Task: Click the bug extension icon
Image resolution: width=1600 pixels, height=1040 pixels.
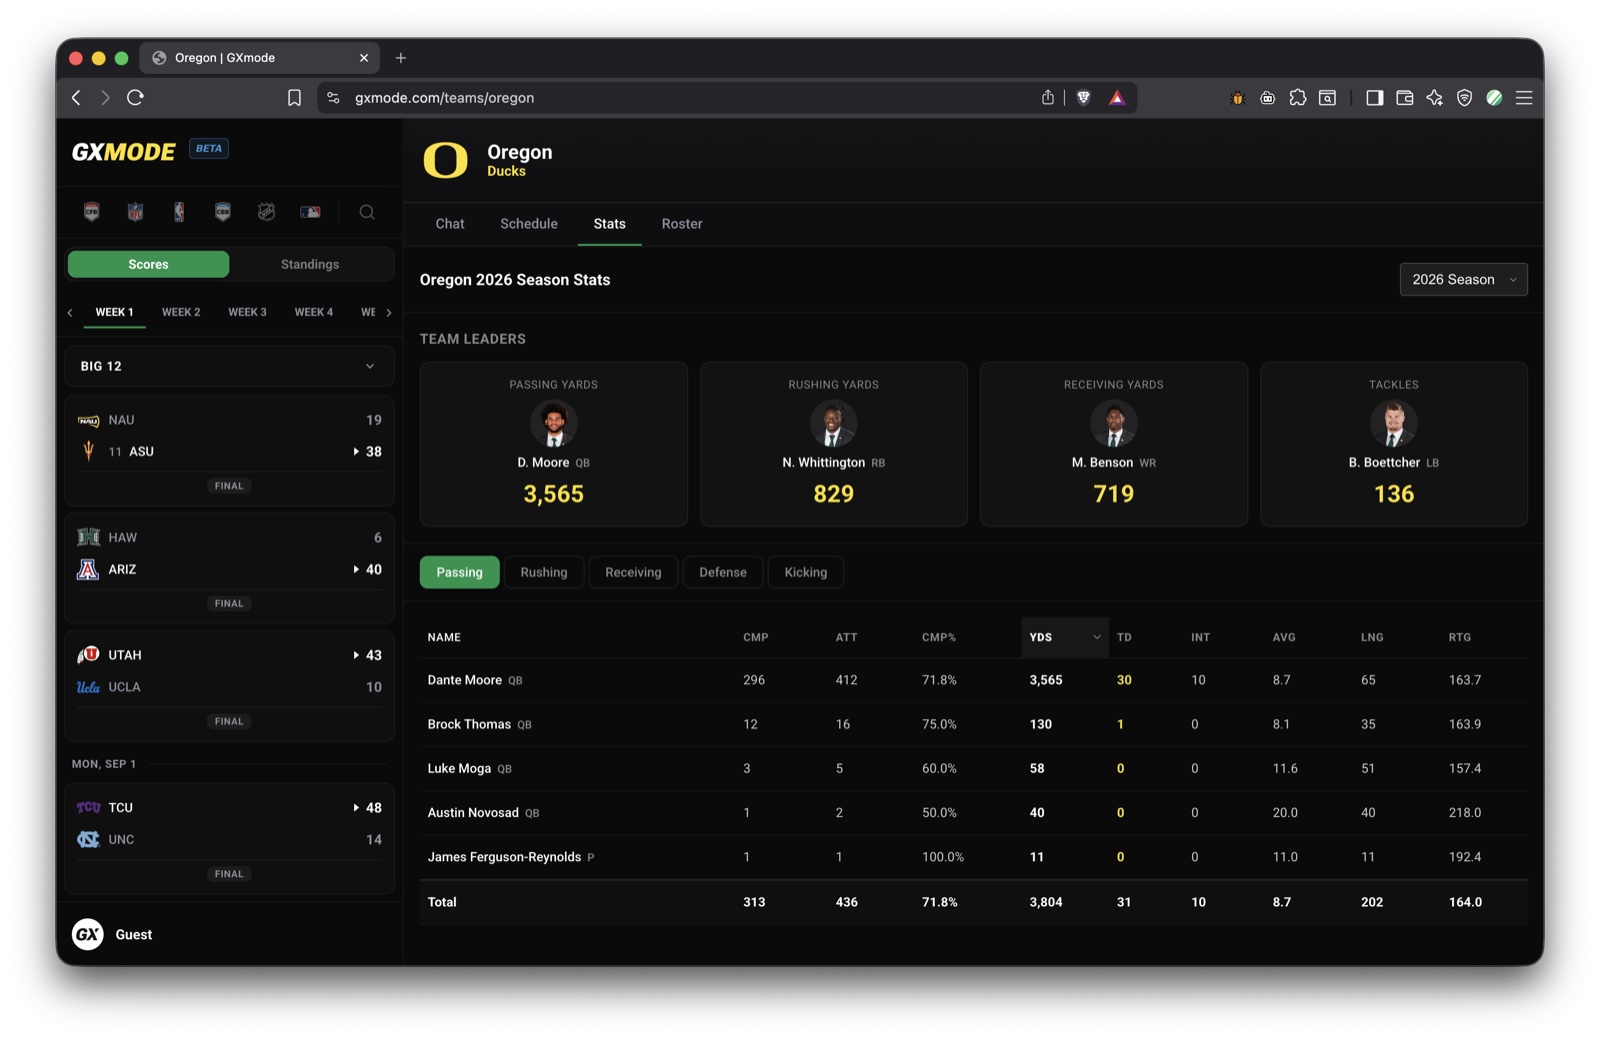Action: pos(1237,98)
